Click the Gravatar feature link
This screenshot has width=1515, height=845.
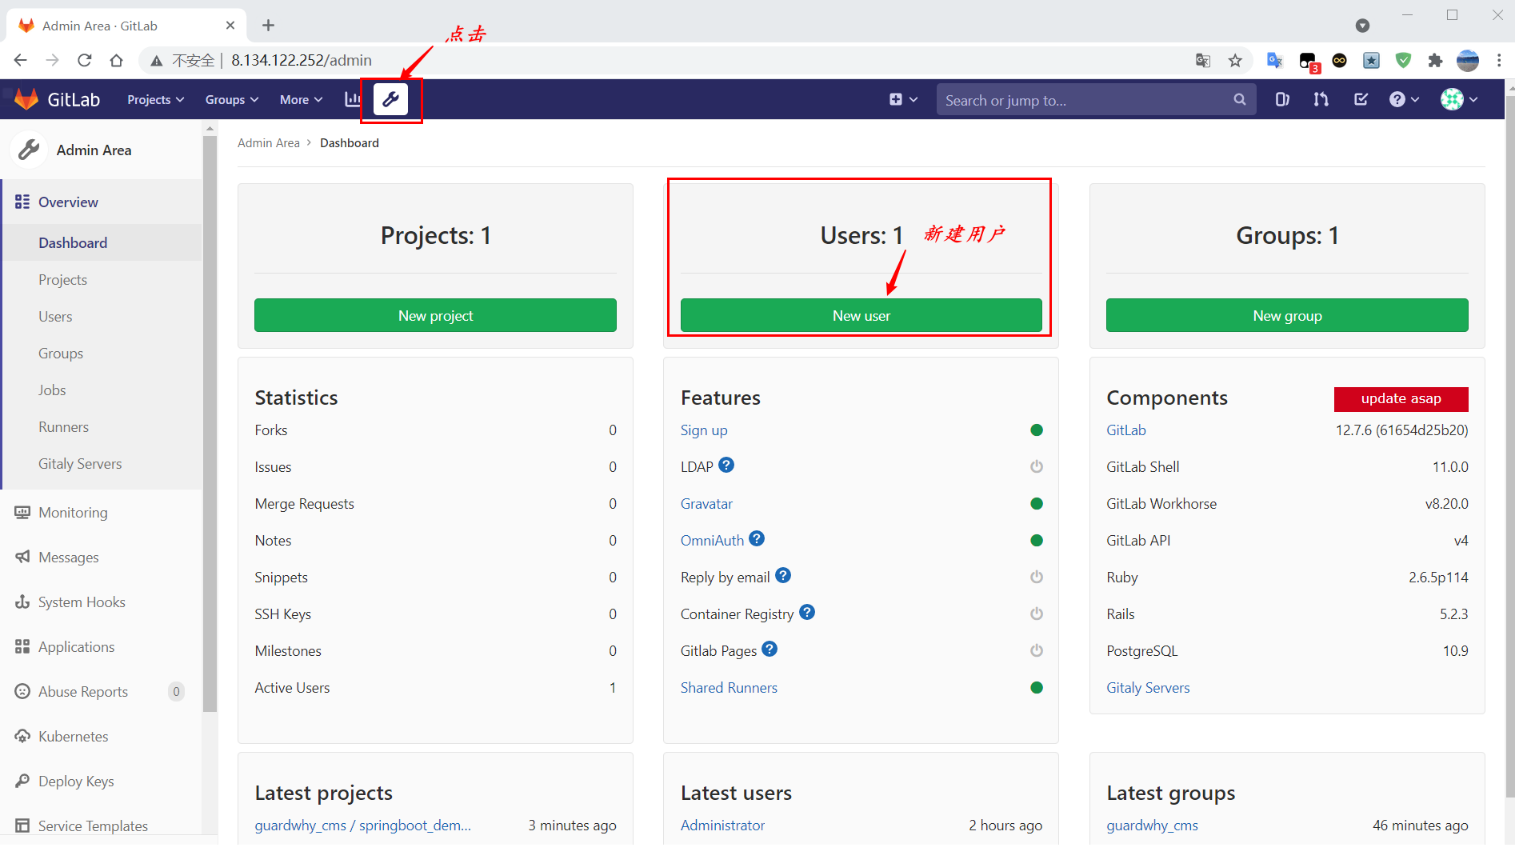[x=706, y=504]
